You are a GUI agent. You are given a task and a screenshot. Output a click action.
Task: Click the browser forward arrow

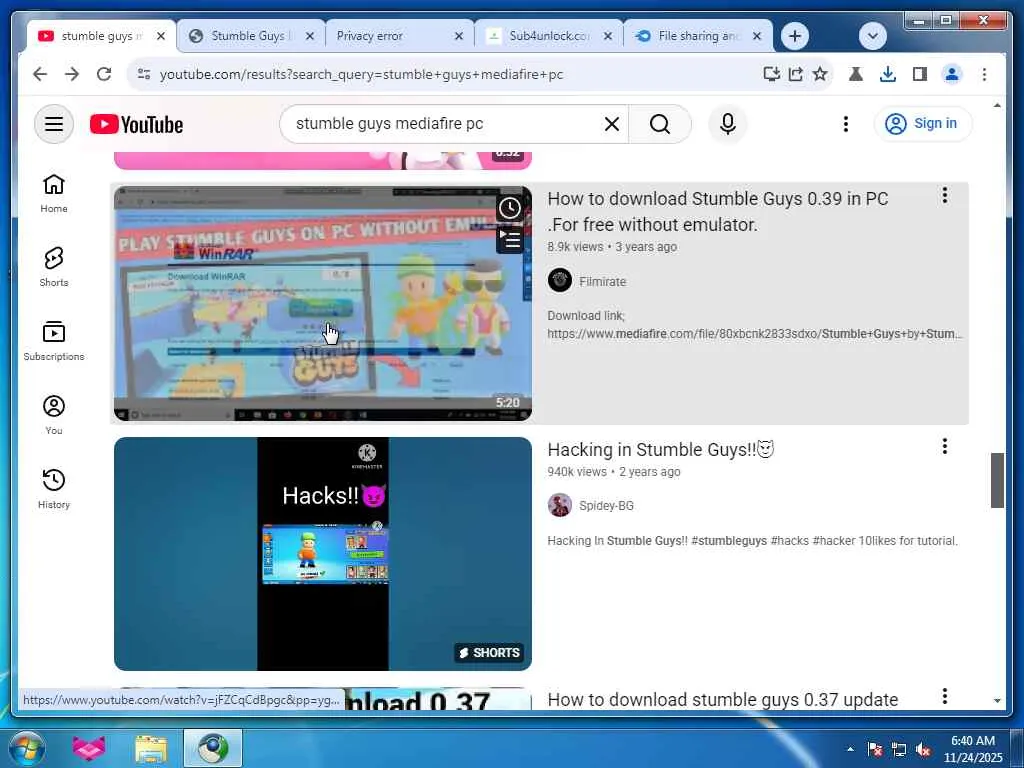(x=72, y=74)
